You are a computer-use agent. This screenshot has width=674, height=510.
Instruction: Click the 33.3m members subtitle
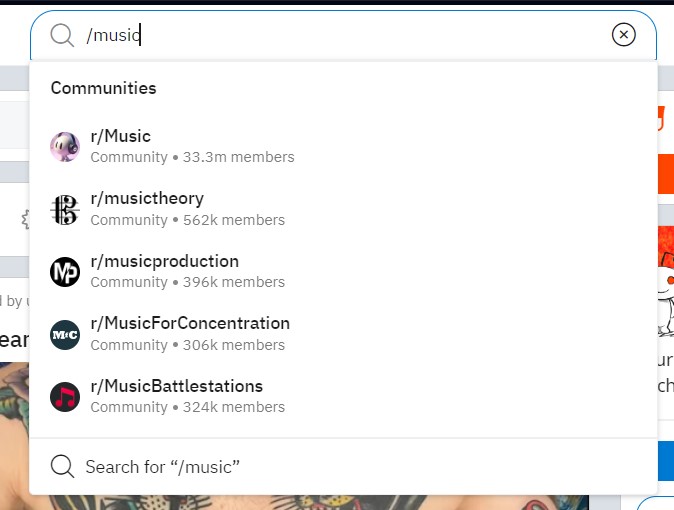click(239, 157)
